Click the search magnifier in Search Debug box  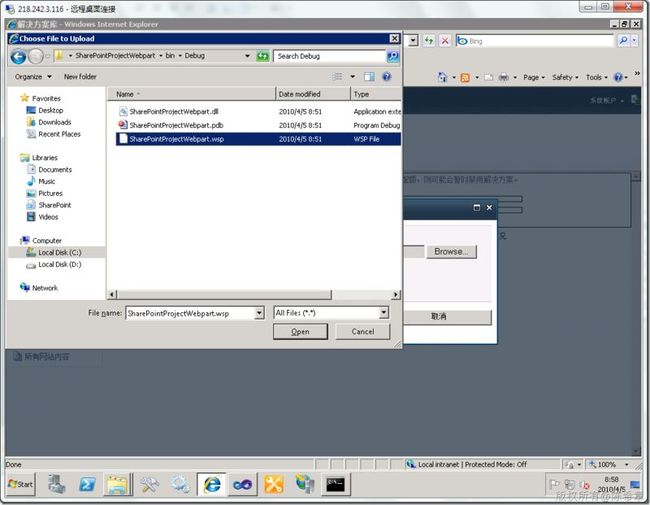click(393, 56)
